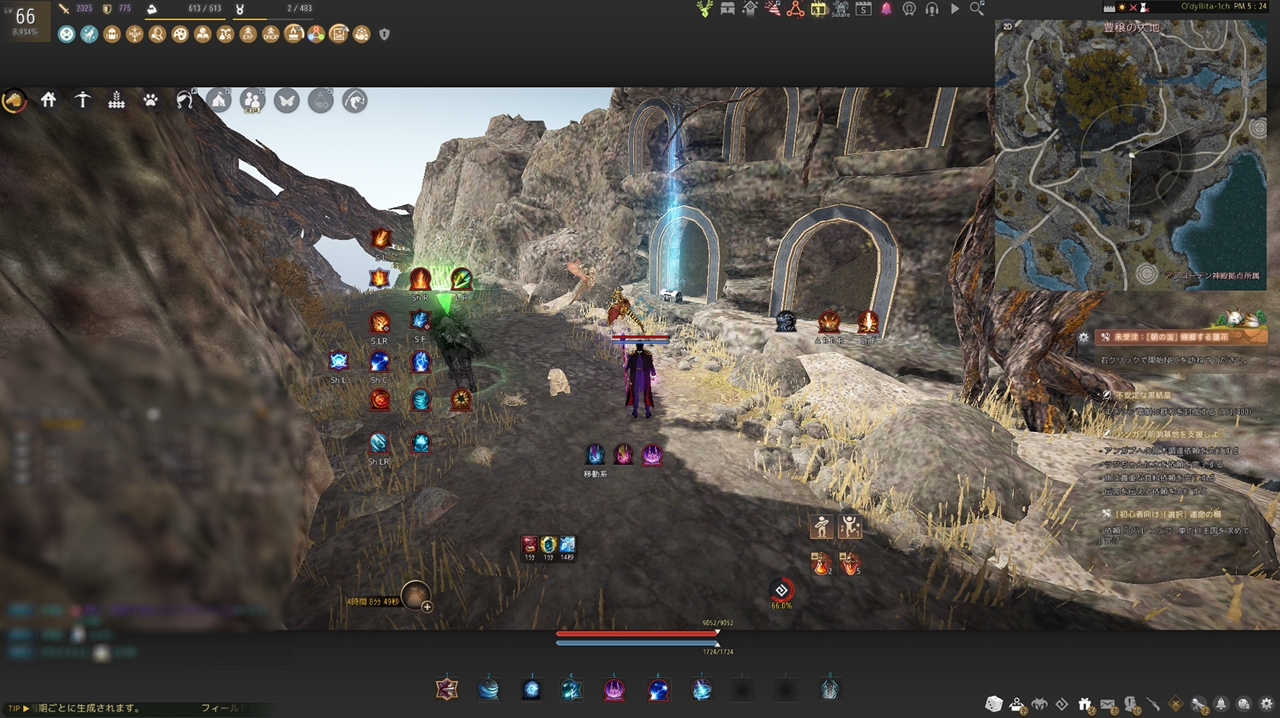This screenshot has height=718, width=1280.
Task: Open the magnifier search icon
Action: pos(977,9)
